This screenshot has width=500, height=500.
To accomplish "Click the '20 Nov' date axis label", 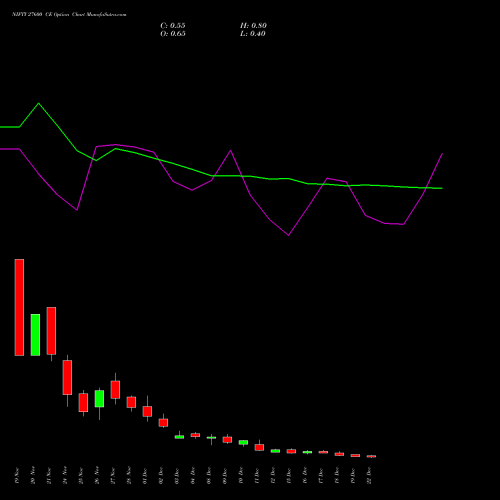I will tap(33, 476).
